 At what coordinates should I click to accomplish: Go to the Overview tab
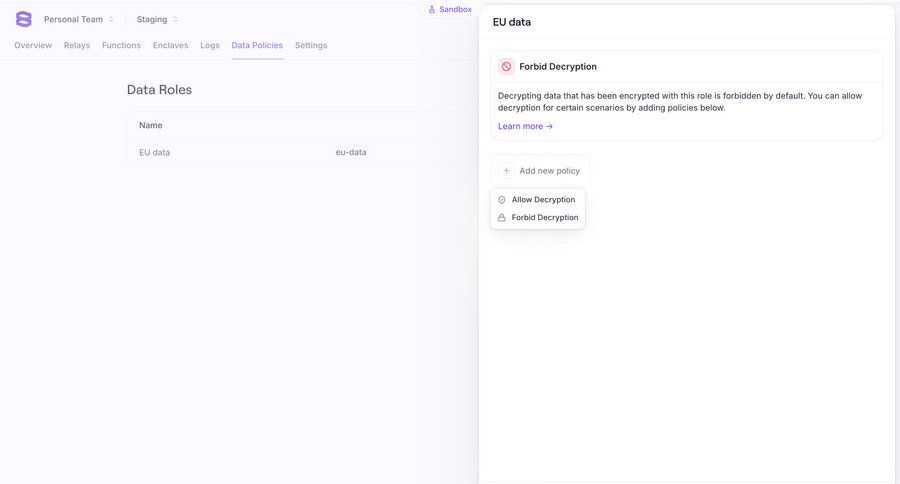point(33,45)
